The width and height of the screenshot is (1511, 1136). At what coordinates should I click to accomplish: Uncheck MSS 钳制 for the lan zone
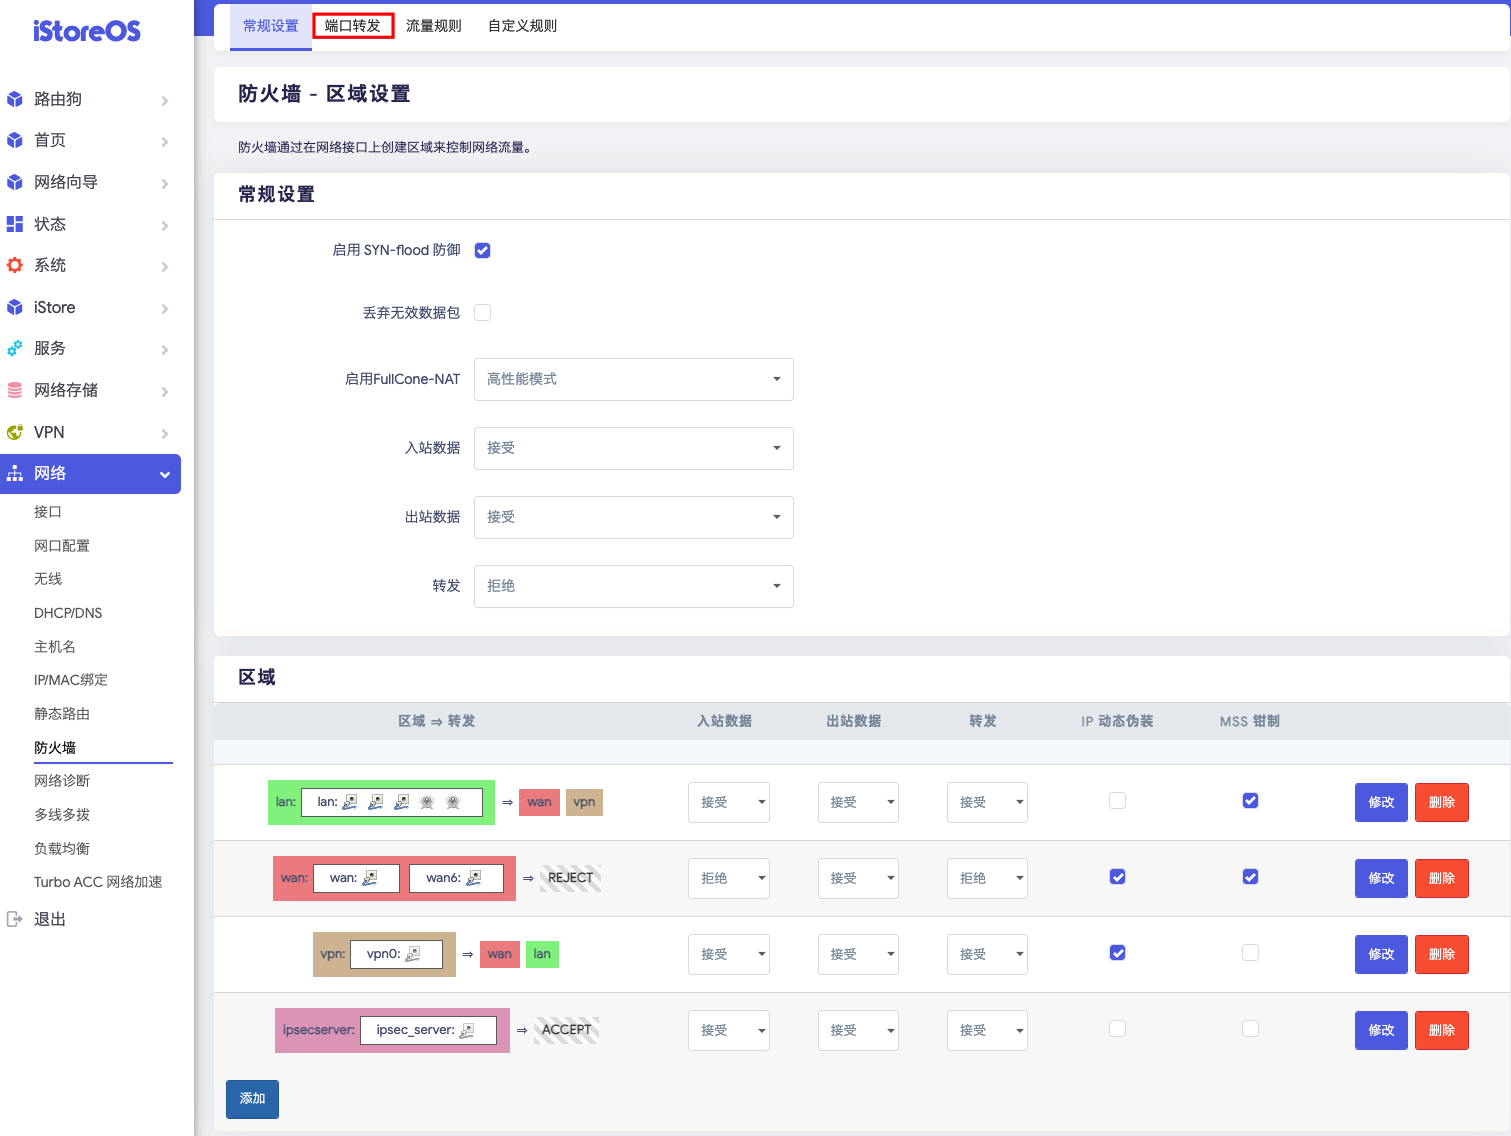pyautogui.click(x=1250, y=800)
